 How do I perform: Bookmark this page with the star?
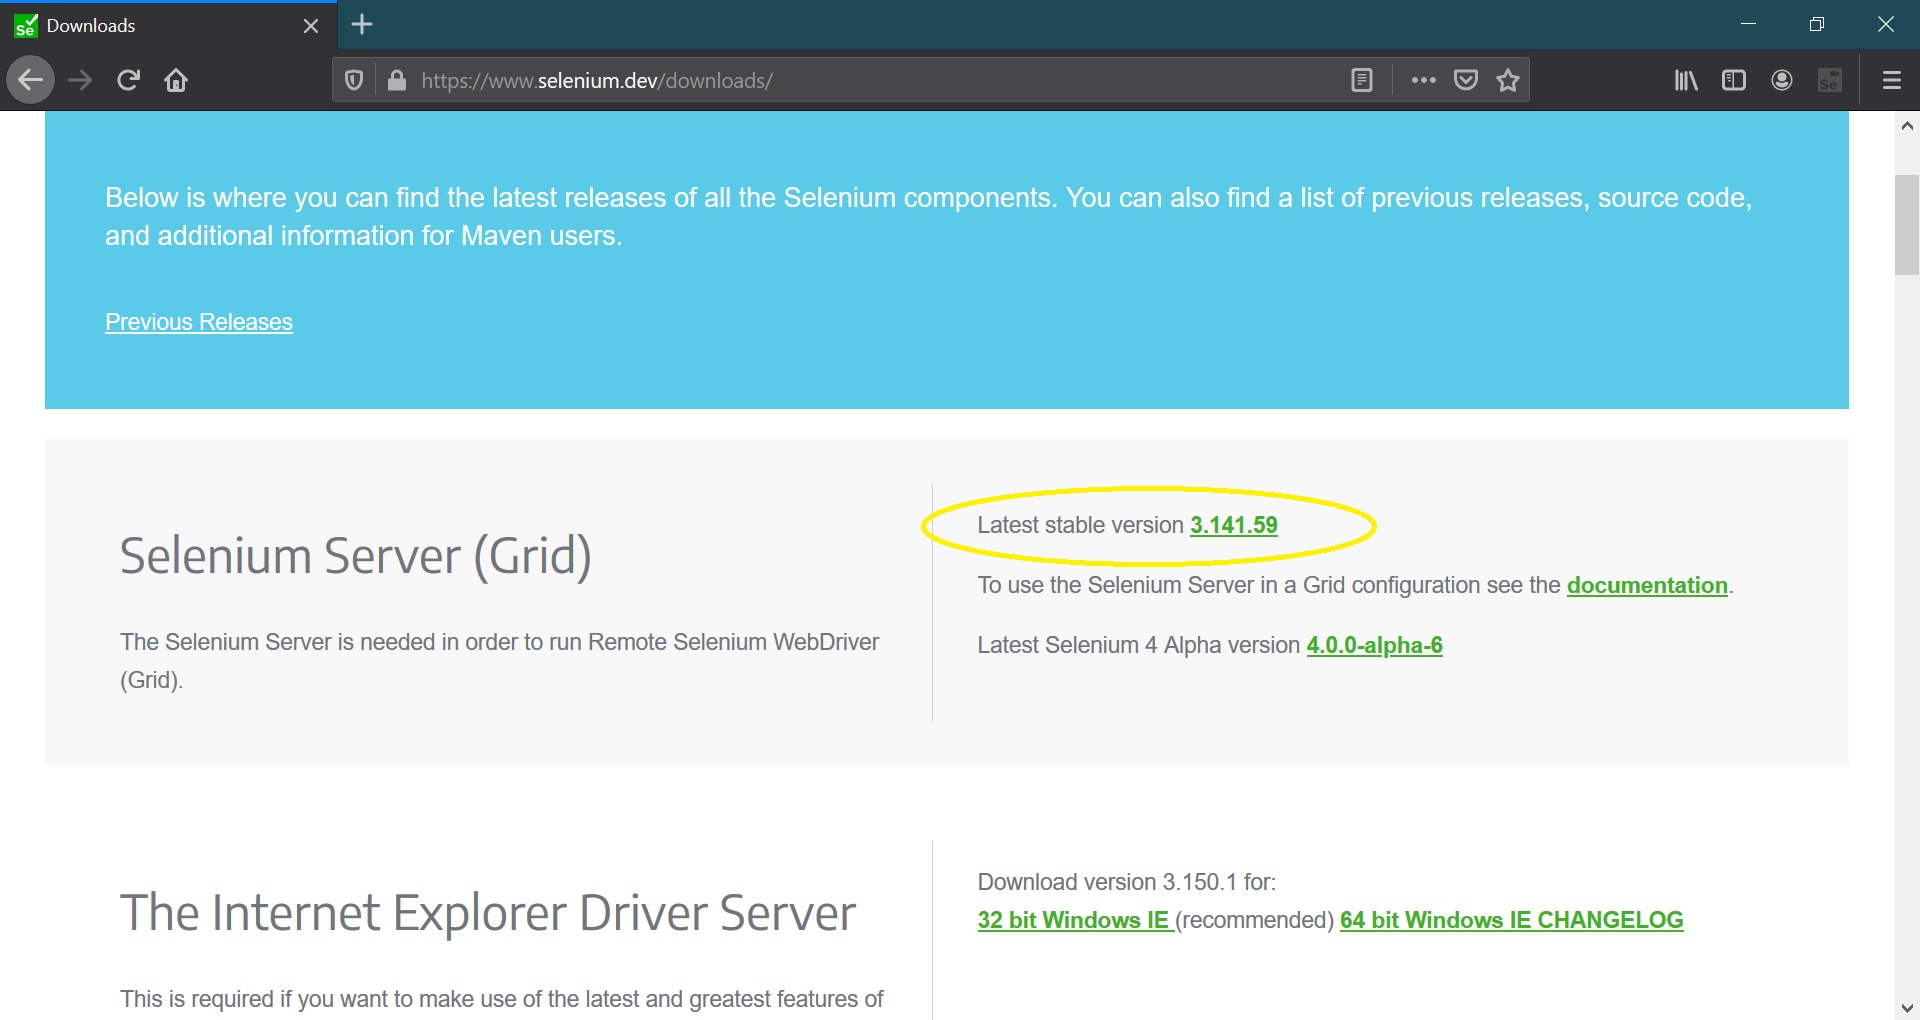click(x=1508, y=80)
